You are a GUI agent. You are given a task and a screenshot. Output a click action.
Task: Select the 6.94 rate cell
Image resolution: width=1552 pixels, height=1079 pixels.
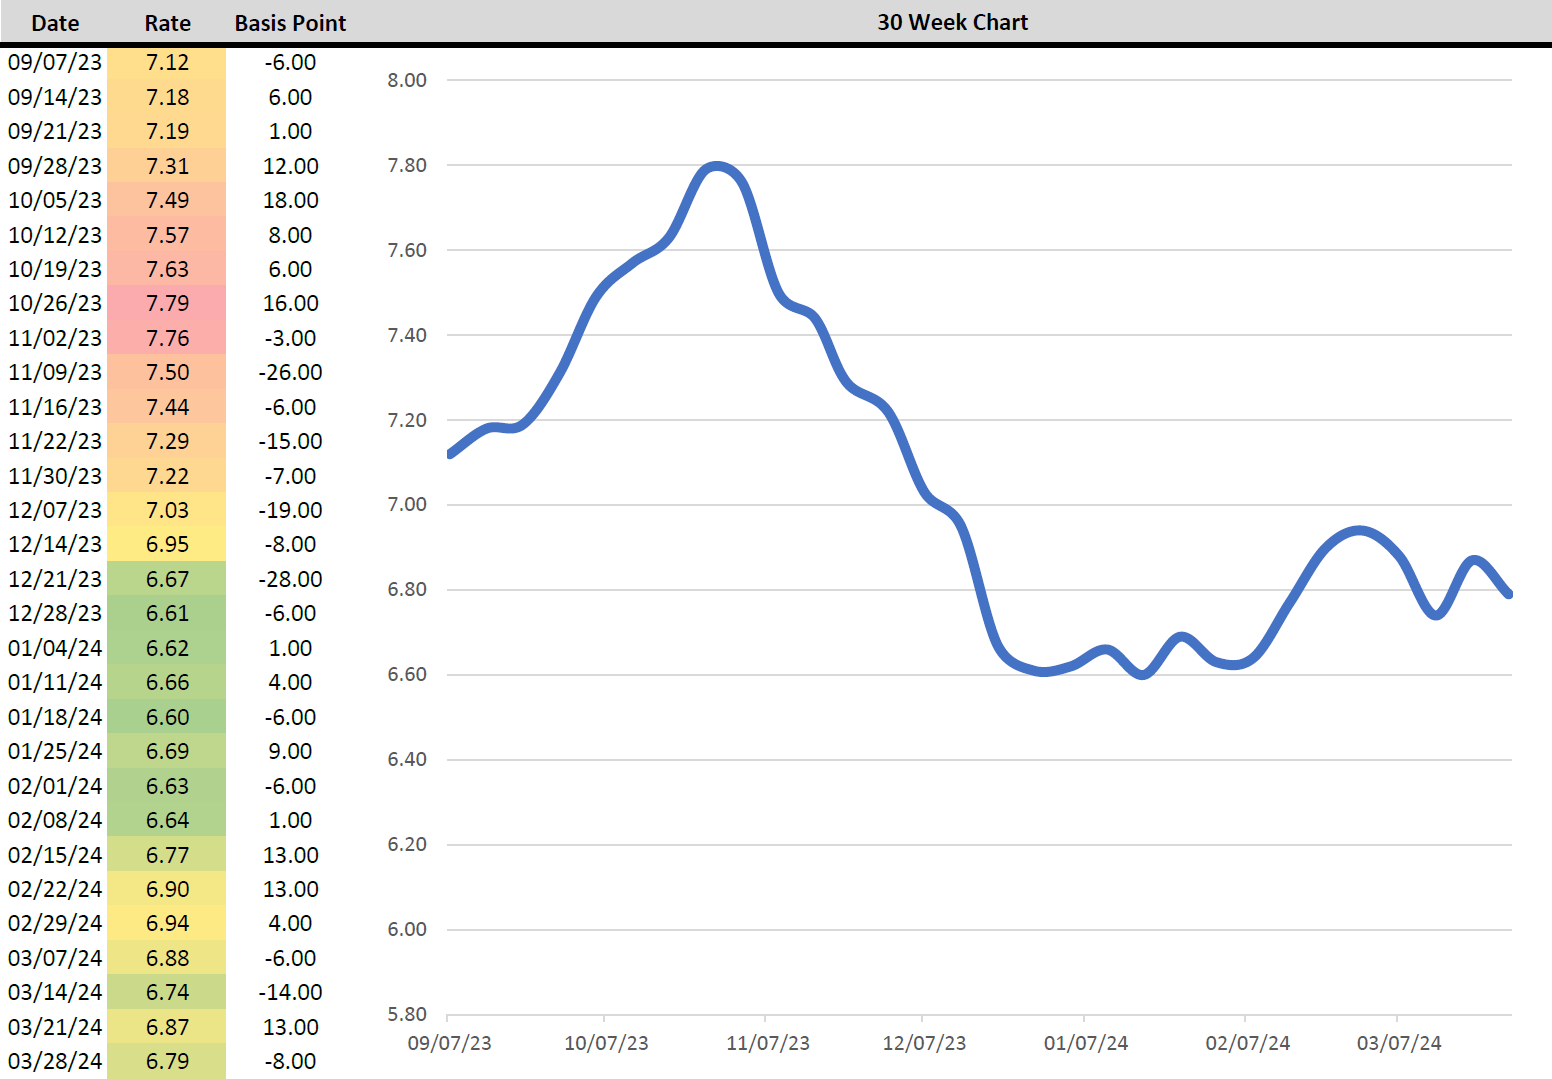167,923
